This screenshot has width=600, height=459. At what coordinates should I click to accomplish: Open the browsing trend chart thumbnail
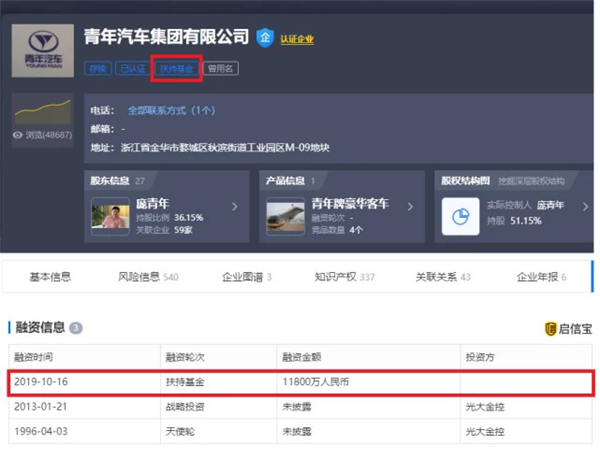[x=42, y=111]
